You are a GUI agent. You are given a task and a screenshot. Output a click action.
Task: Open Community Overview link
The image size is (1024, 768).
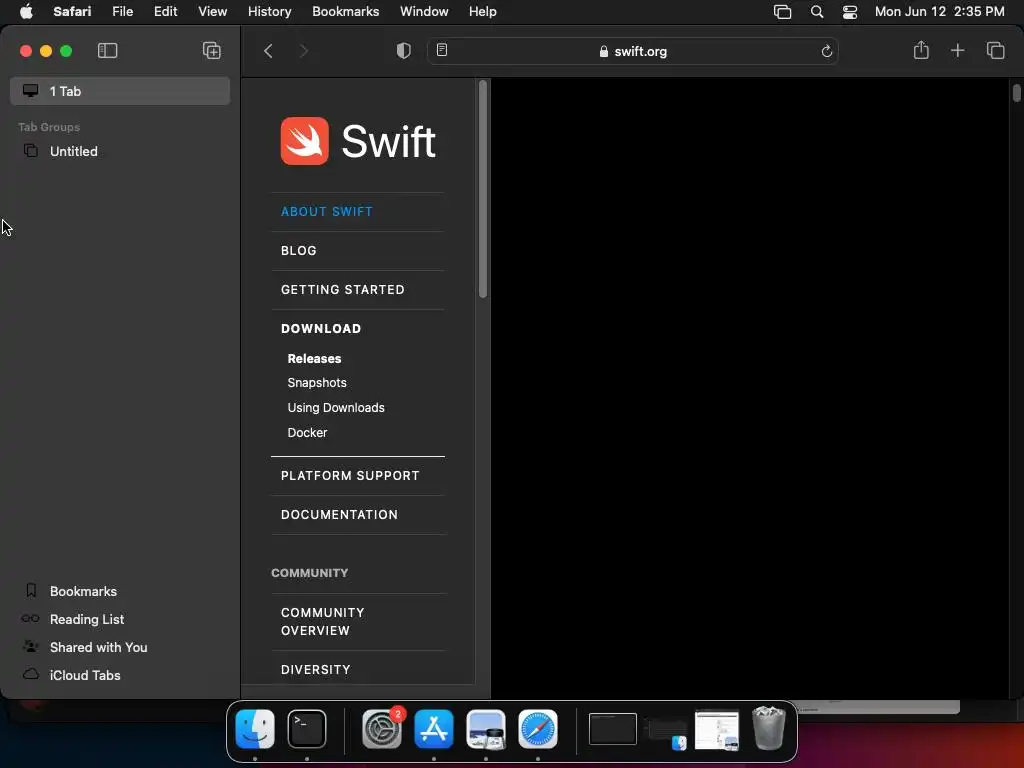coord(323,621)
